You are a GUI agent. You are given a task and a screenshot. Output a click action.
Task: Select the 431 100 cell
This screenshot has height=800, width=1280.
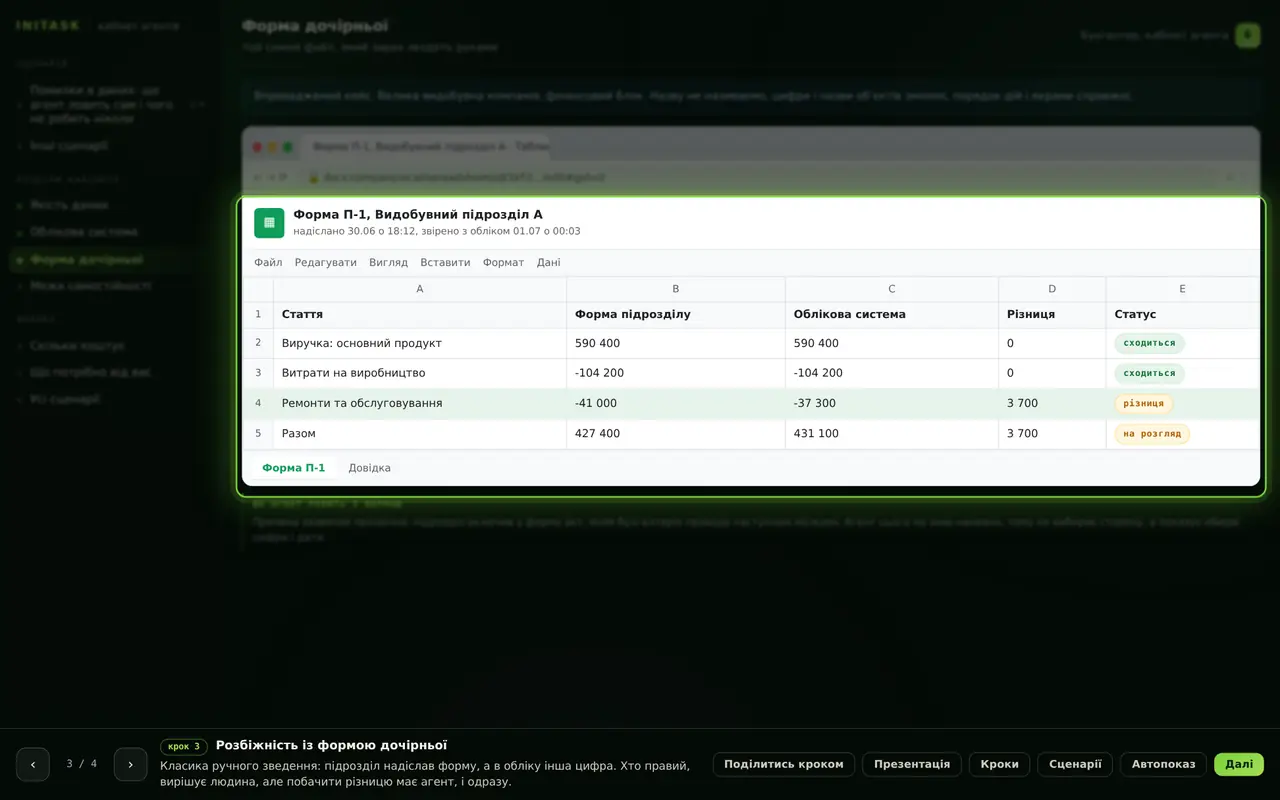[x=892, y=433]
